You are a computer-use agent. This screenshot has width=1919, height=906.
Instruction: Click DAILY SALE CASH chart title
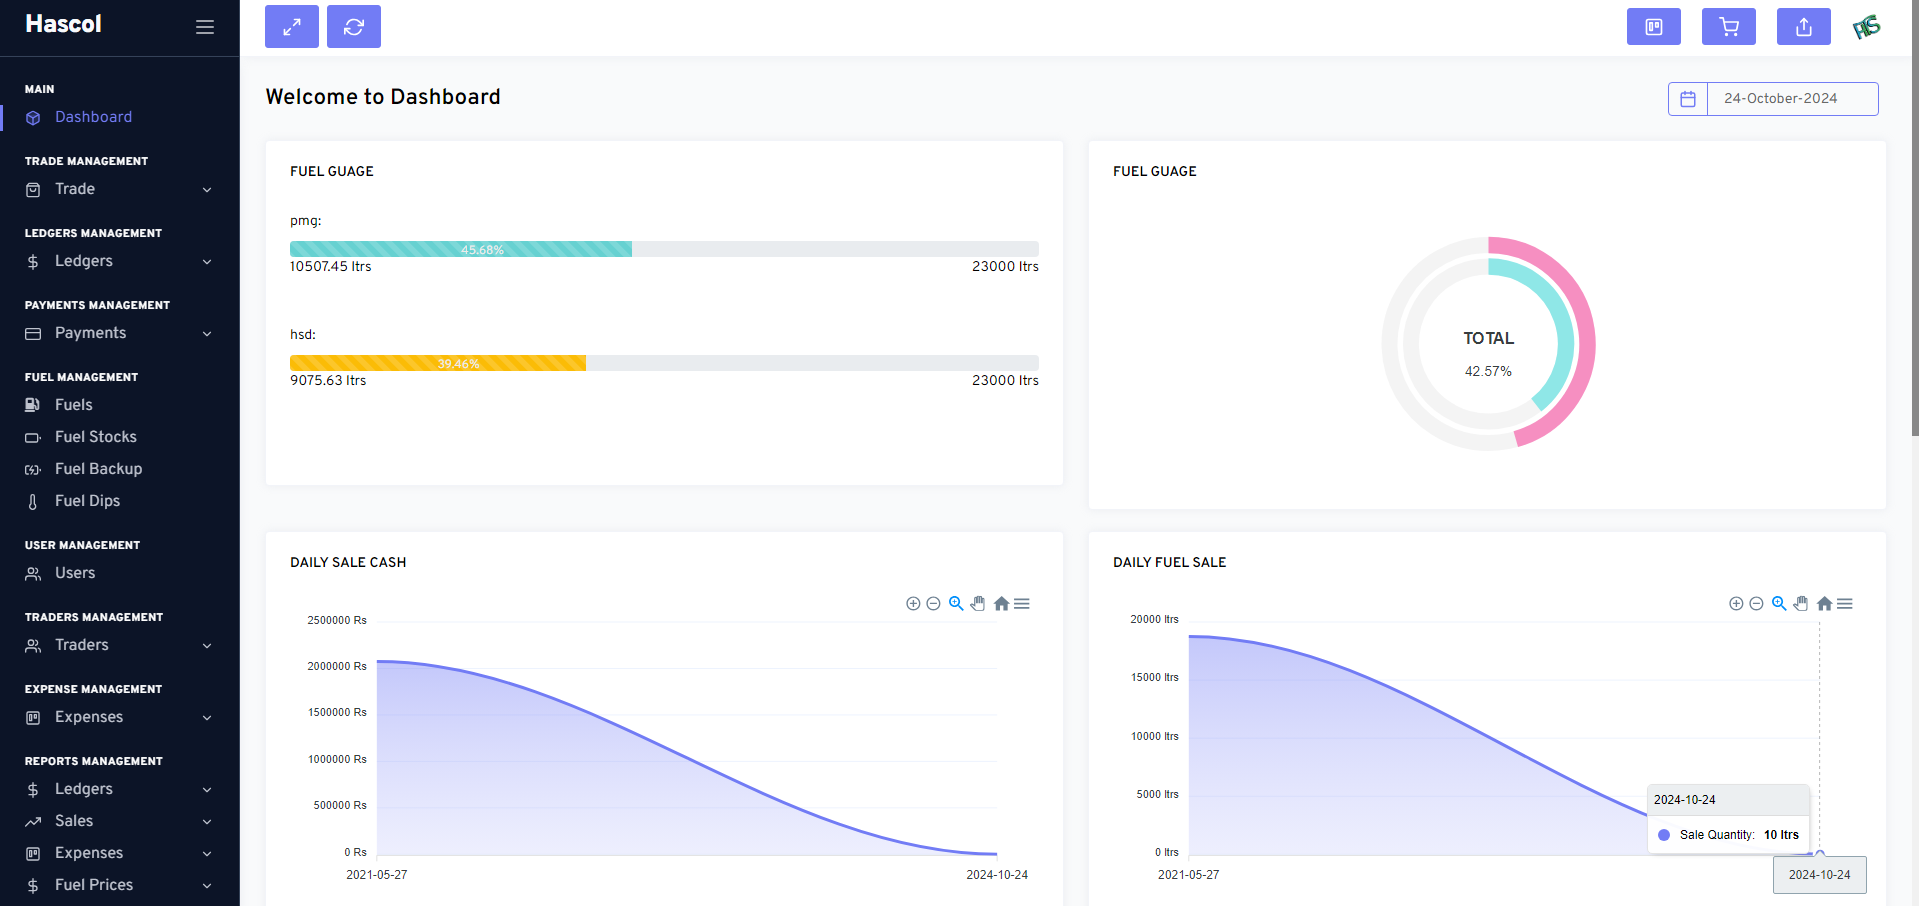(x=348, y=563)
